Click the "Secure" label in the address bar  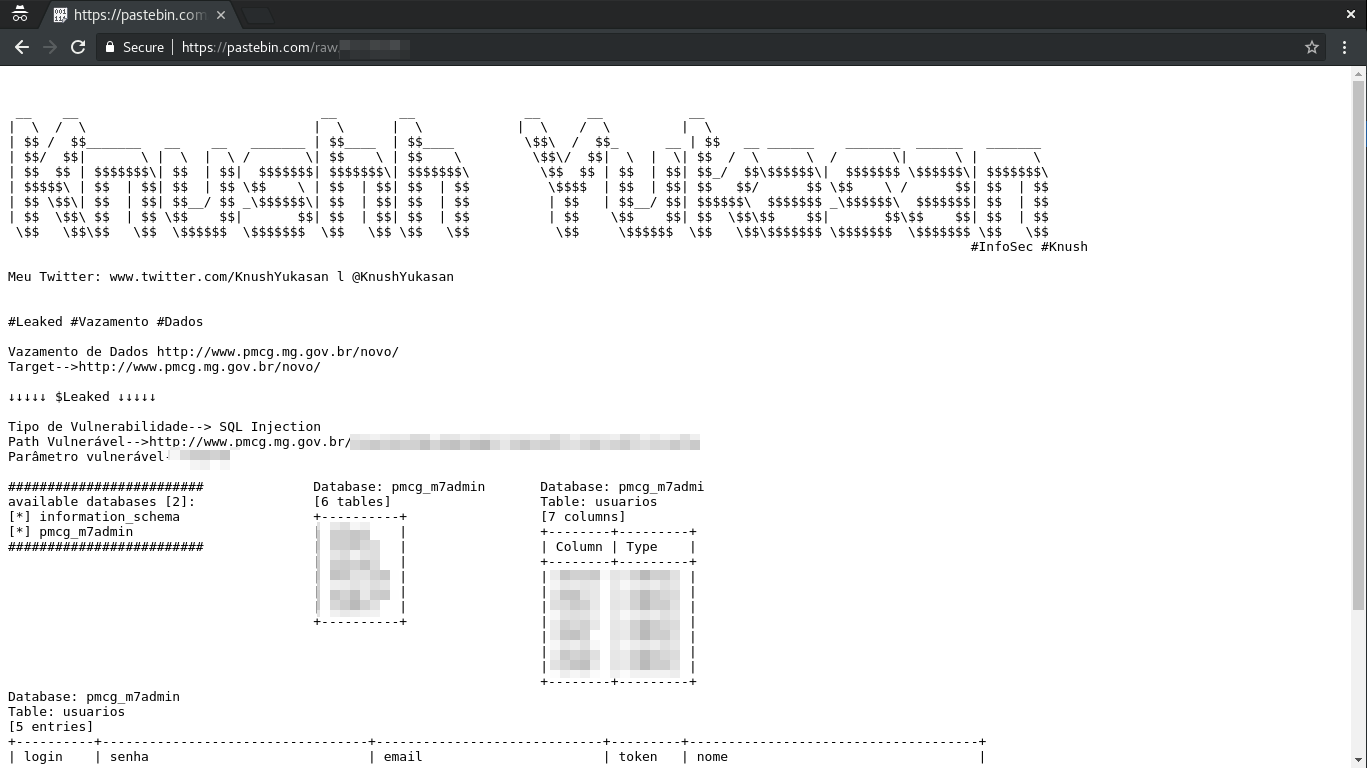click(x=143, y=47)
